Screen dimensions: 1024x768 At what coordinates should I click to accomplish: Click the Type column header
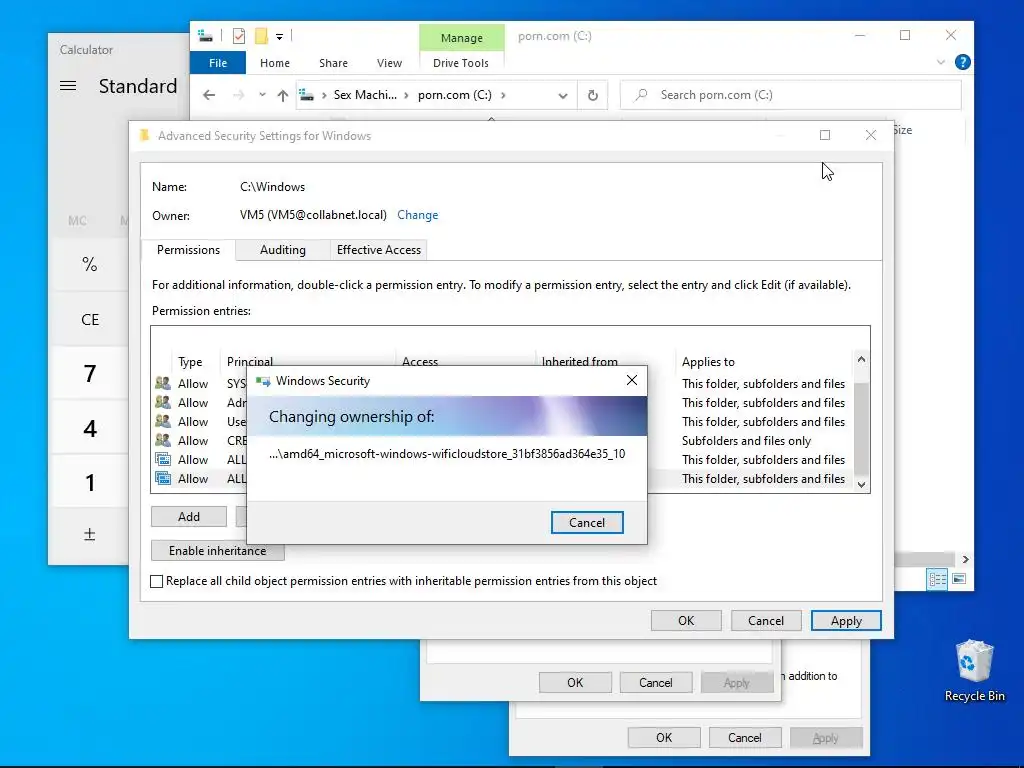190,361
